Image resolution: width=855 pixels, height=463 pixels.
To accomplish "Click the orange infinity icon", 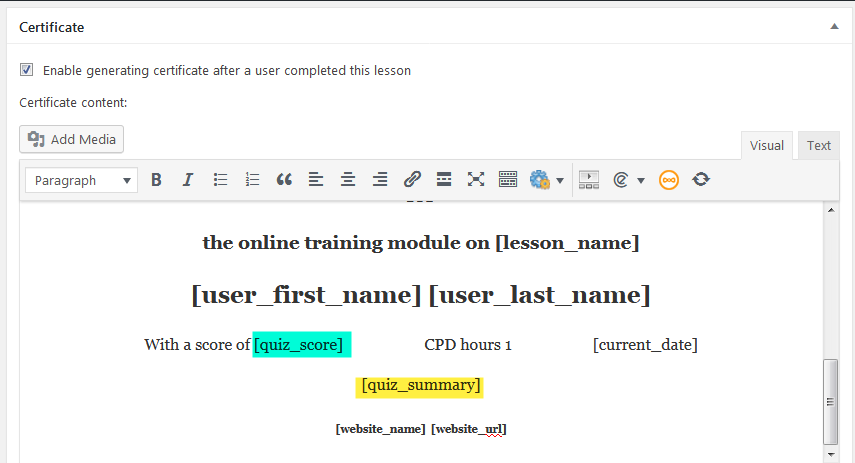I will point(669,179).
